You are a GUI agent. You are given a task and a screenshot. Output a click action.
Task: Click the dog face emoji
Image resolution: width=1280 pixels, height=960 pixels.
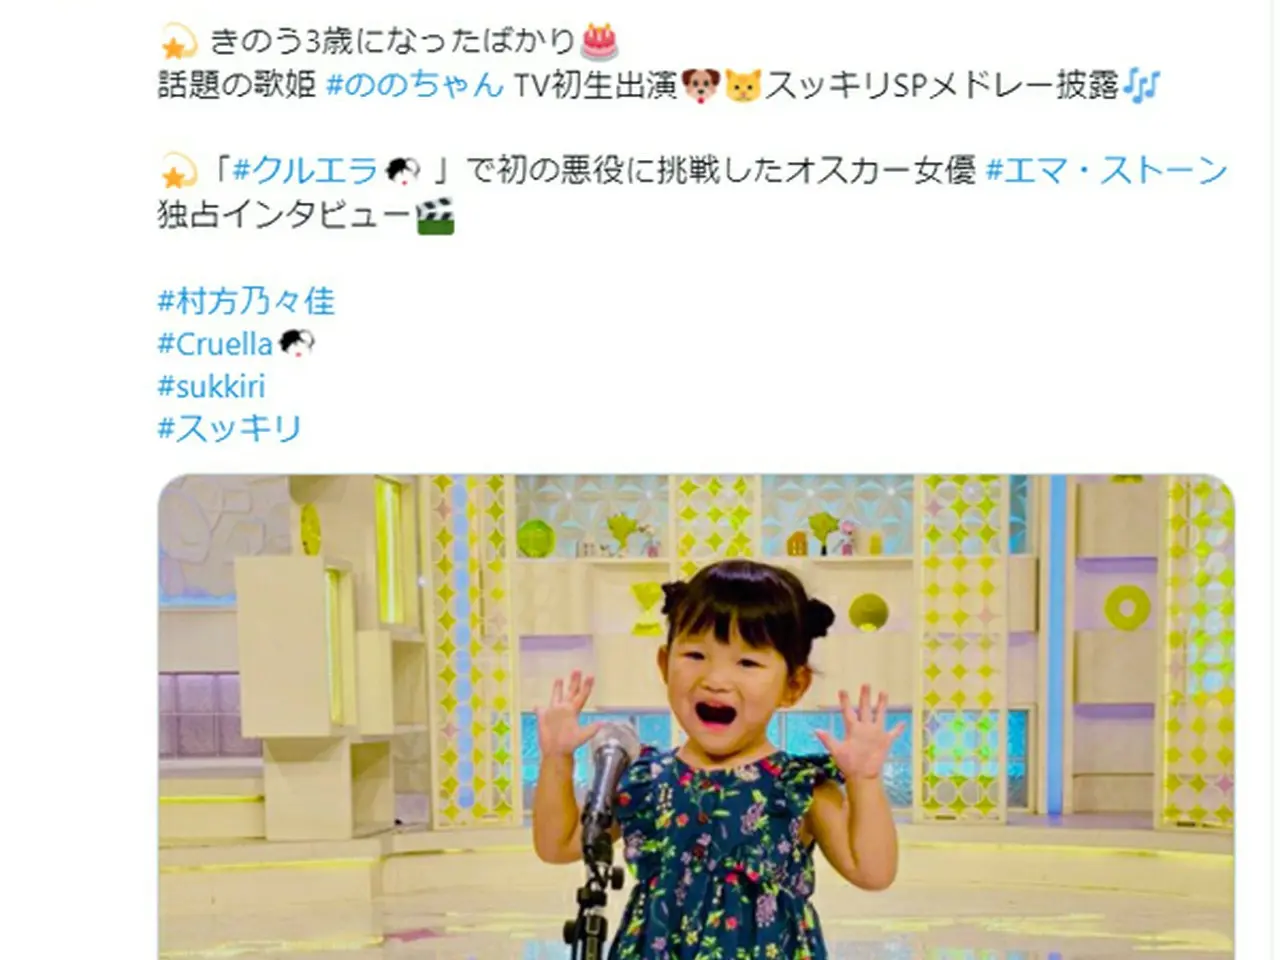pos(701,85)
